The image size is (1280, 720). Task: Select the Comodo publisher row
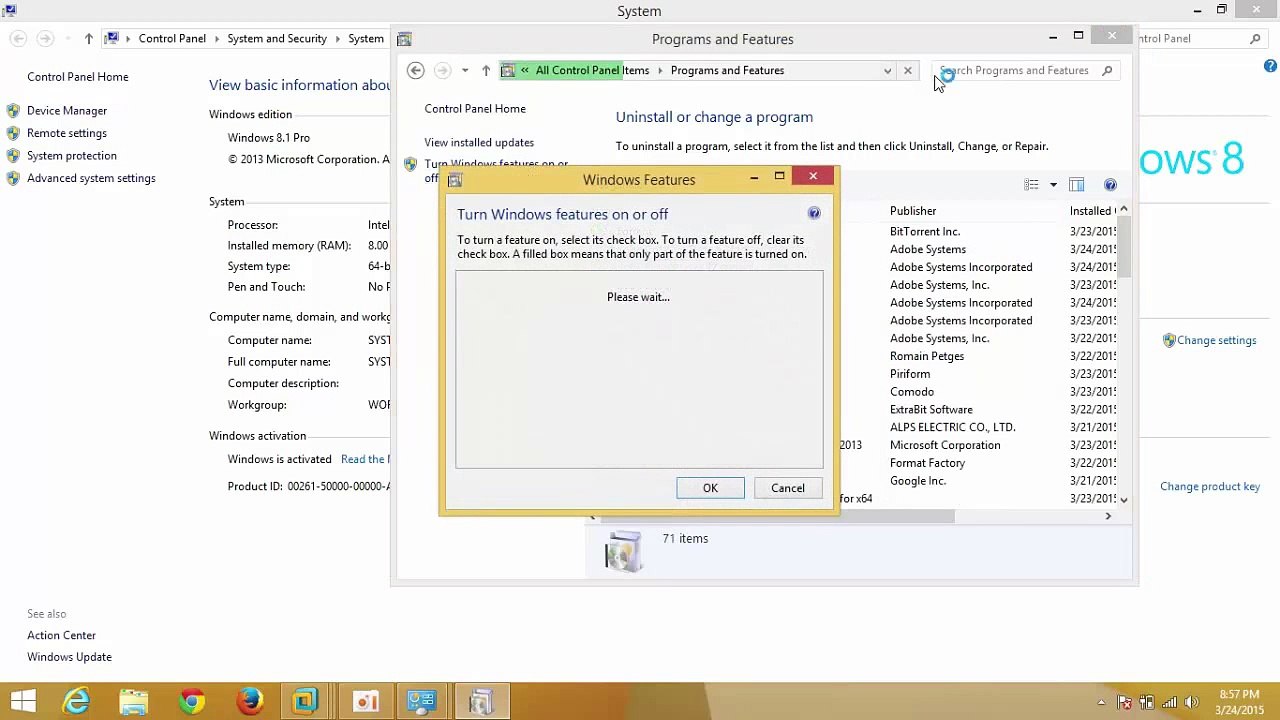912,392
